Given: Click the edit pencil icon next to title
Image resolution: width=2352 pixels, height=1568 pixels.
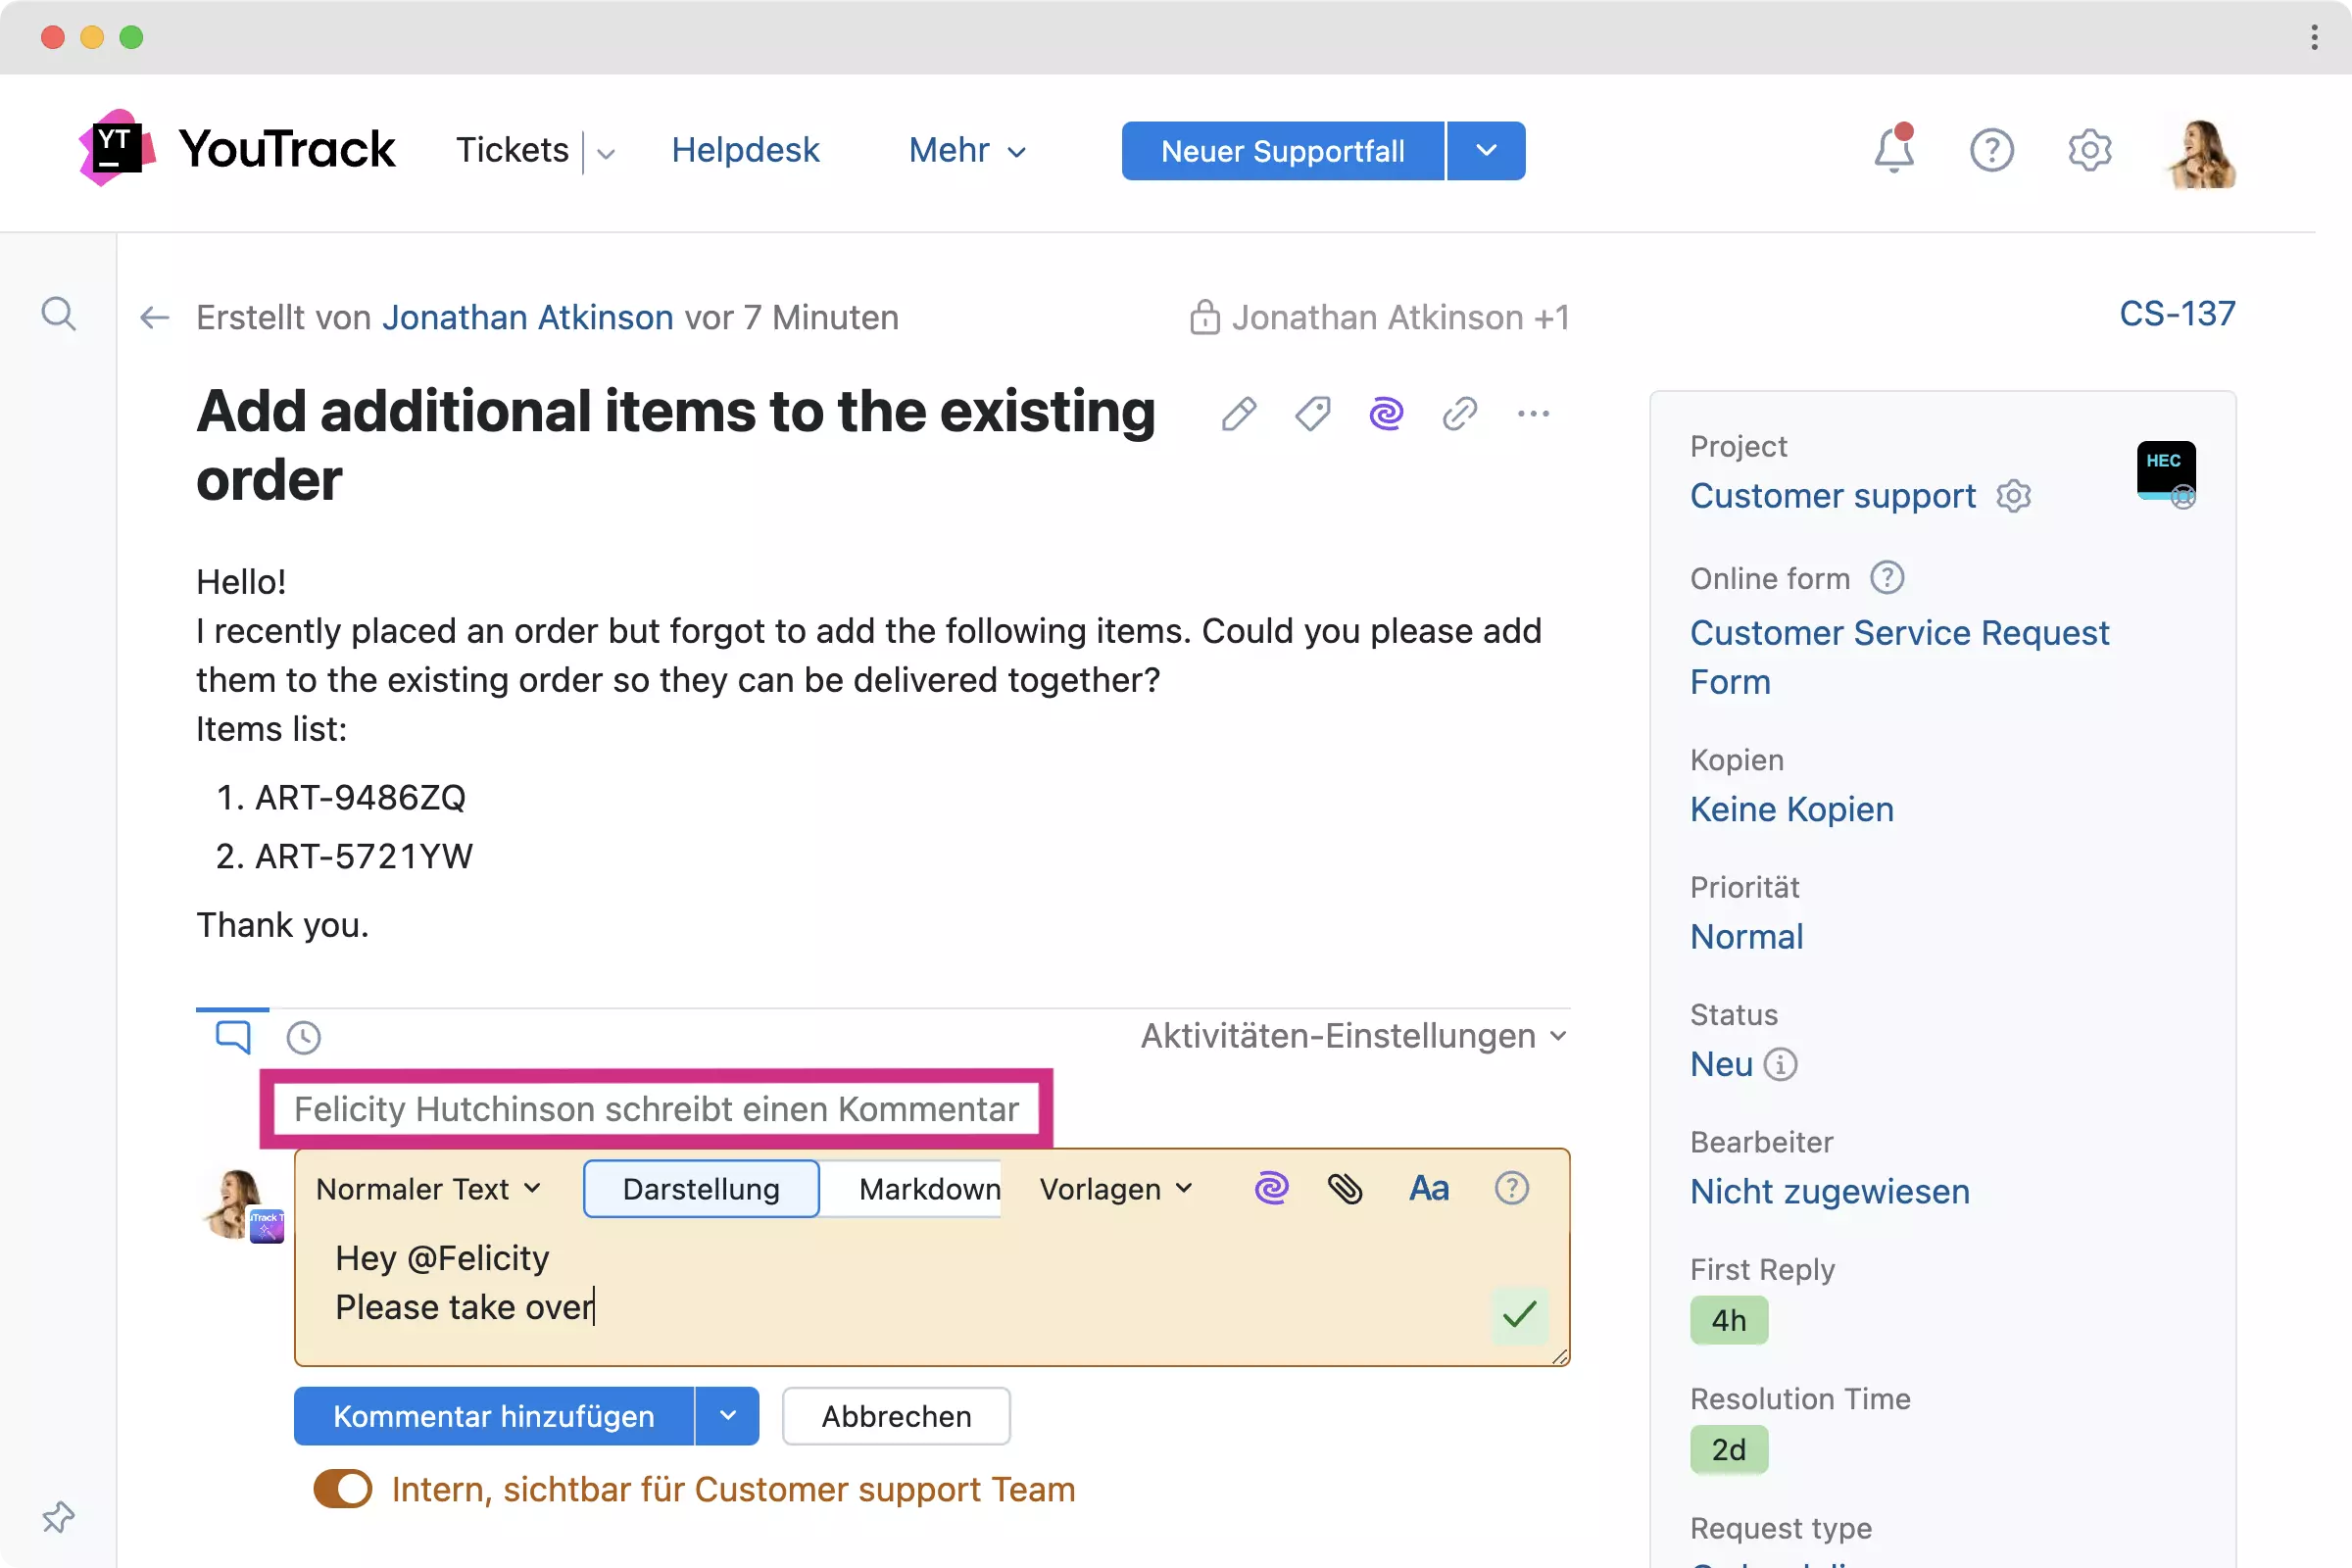Looking at the screenshot, I should tap(1238, 413).
